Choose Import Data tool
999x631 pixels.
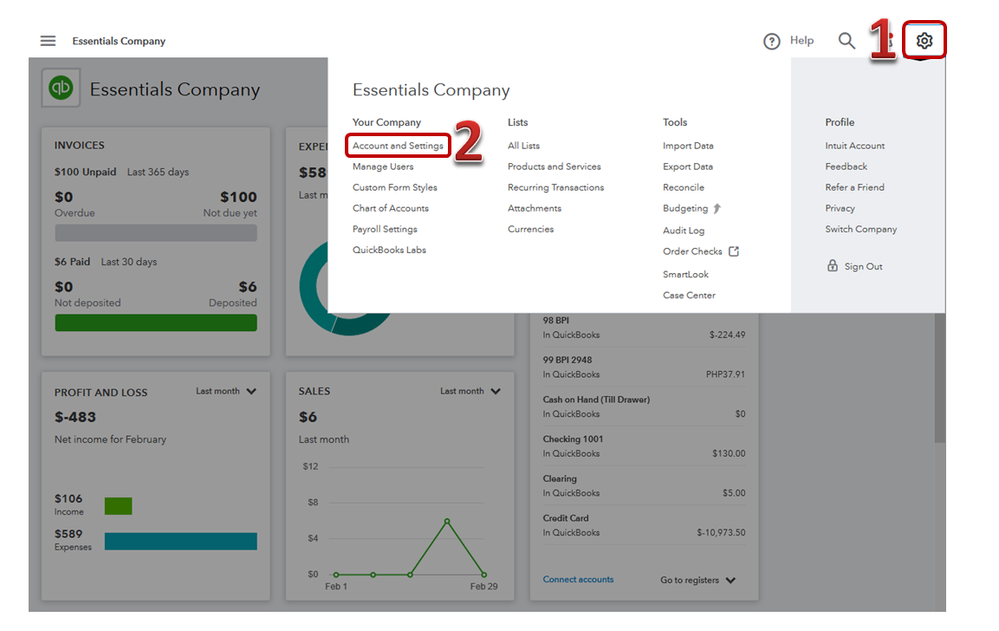688,145
